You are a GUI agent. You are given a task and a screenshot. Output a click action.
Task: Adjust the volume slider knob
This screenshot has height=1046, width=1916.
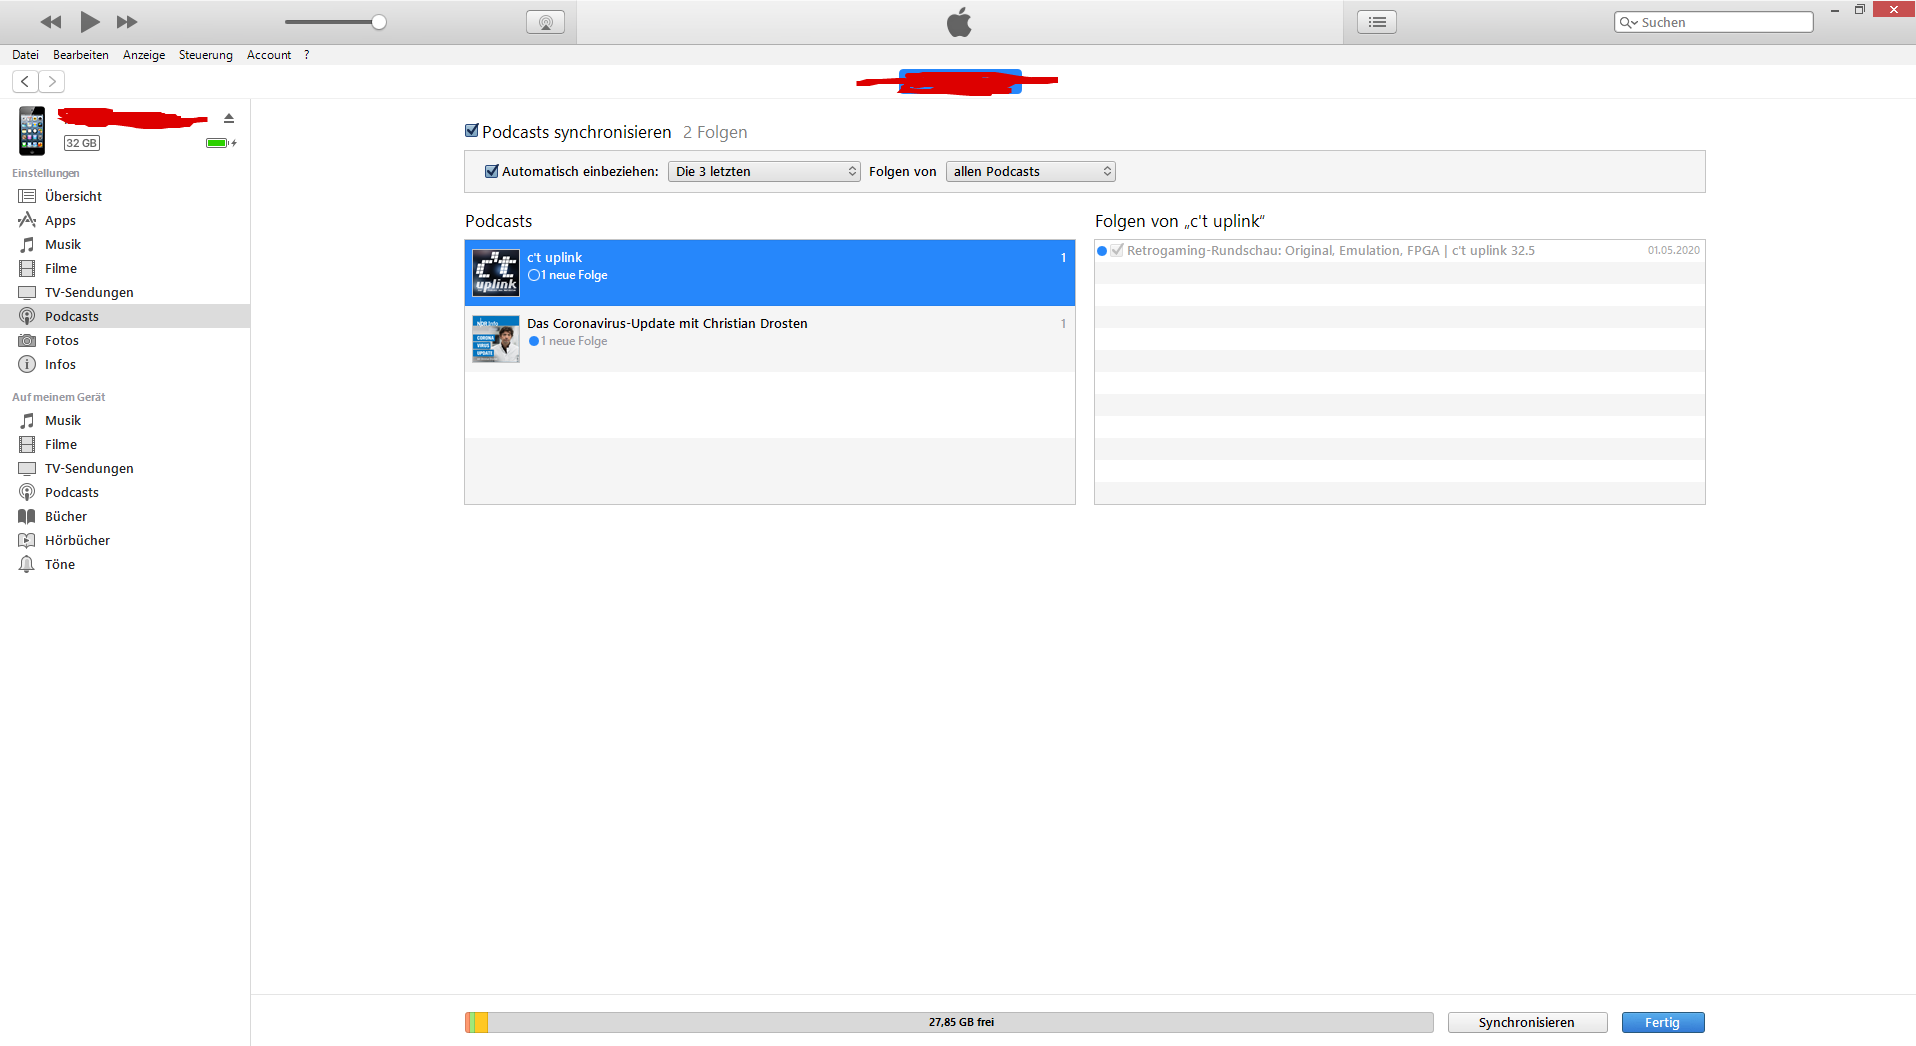pyautogui.click(x=379, y=22)
